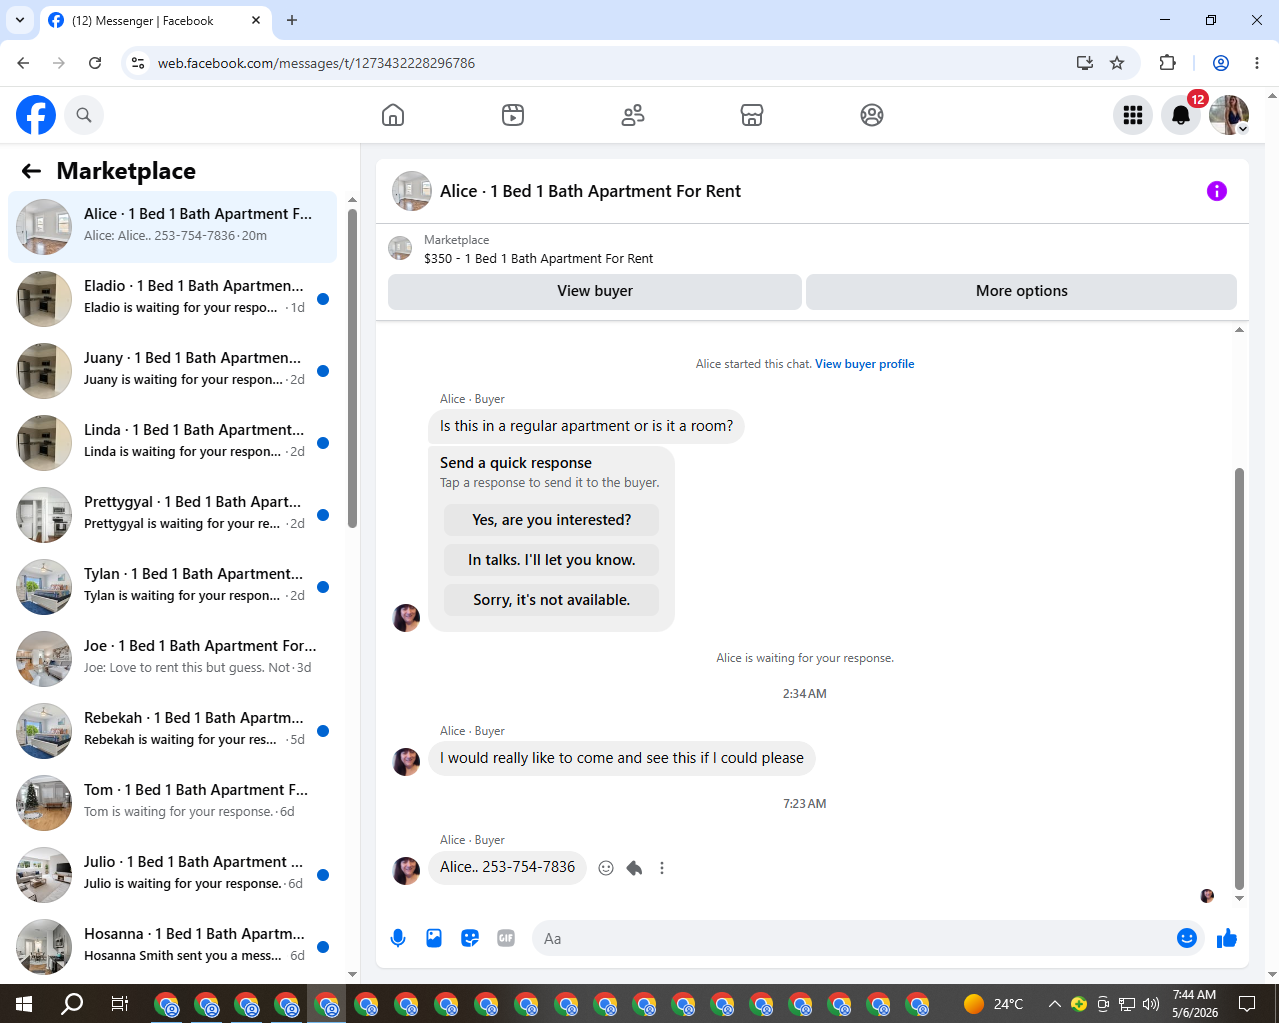Screen dimensions: 1279x1023
Task: Open the Joe conversation
Action: tap(172, 659)
